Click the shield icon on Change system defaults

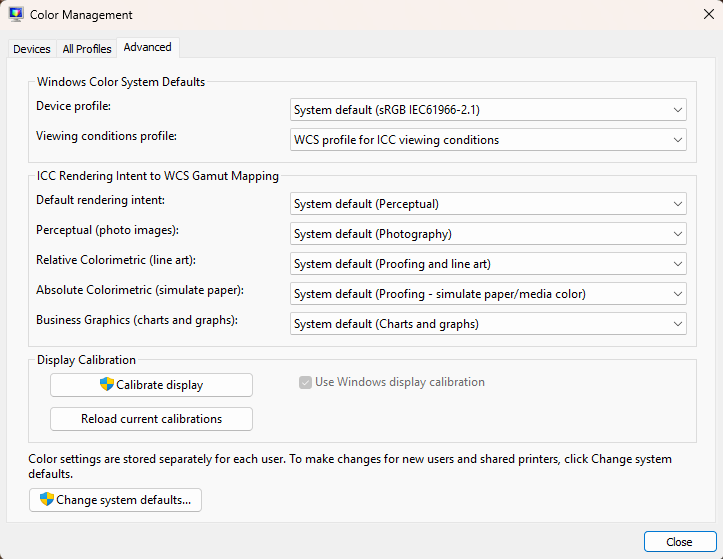click(x=46, y=500)
